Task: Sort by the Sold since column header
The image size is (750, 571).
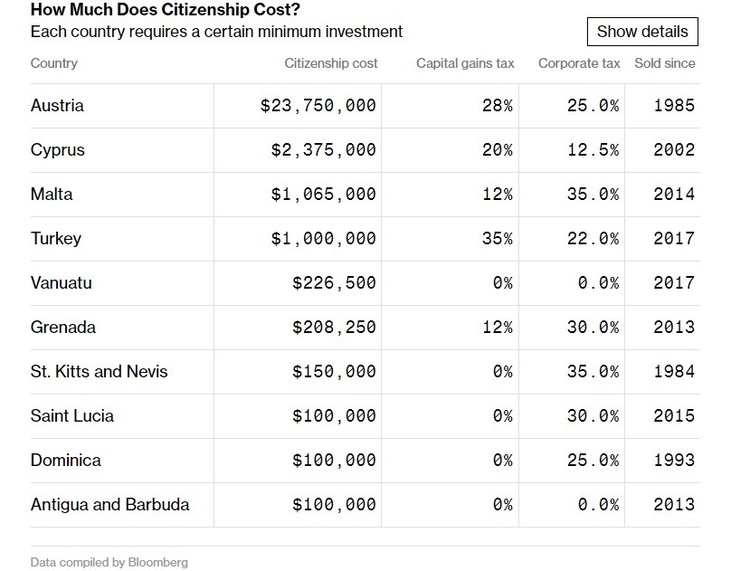Action: click(665, 63)
